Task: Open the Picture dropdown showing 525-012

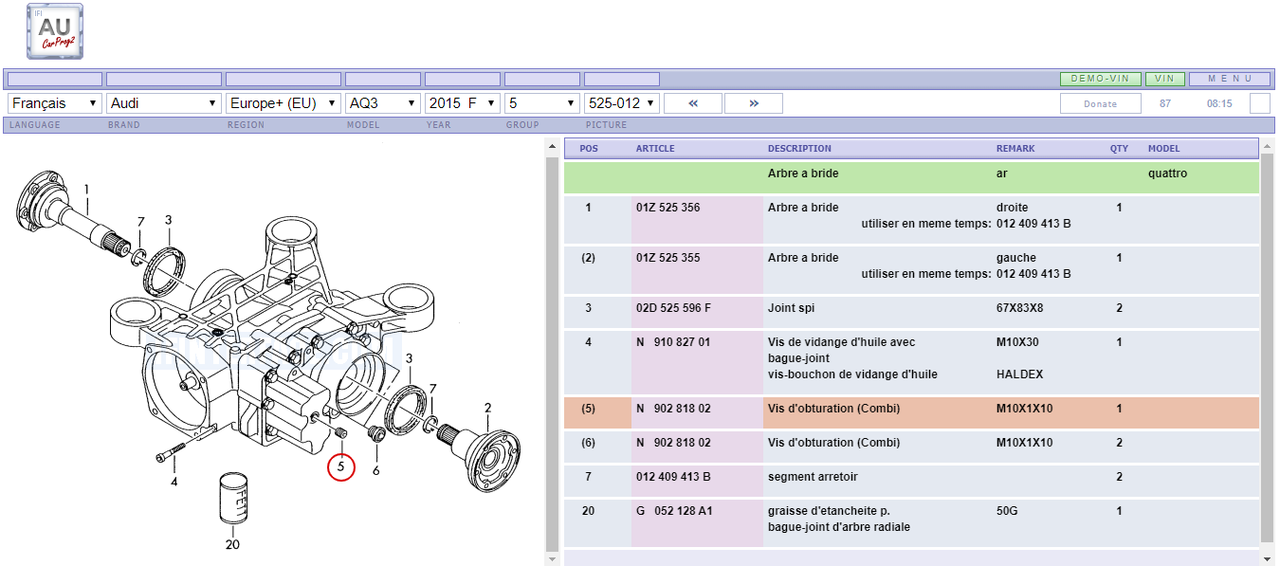Action: click(622, 103)
